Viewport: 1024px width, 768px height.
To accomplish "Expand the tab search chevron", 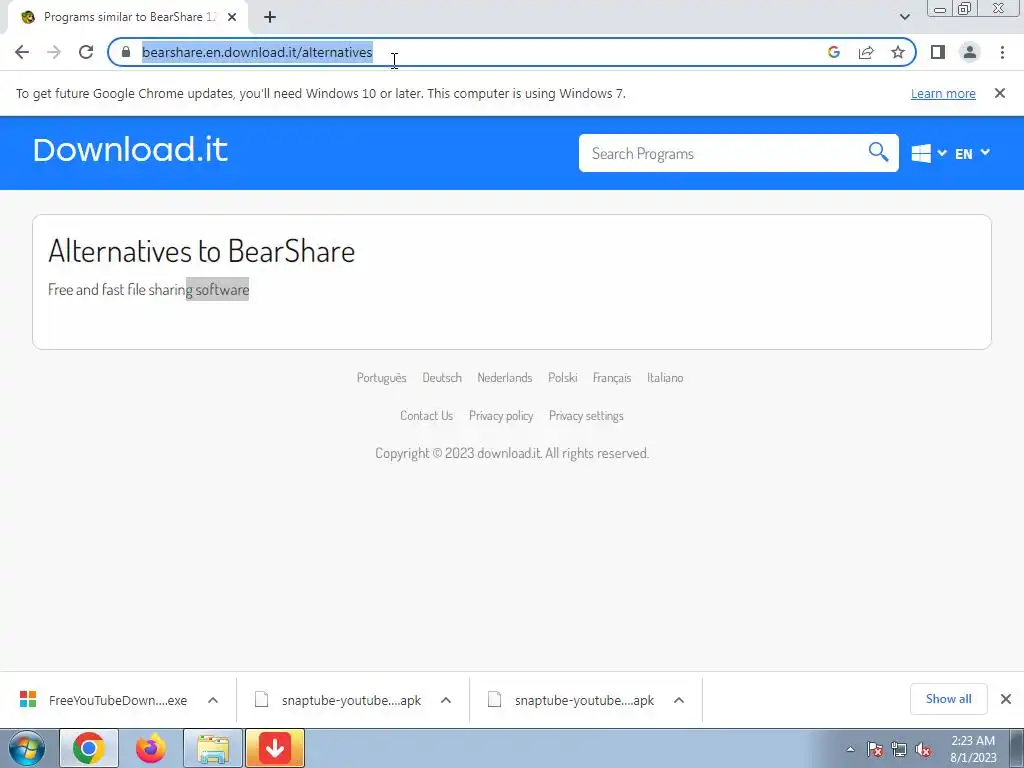I will [x=904, y=17].
